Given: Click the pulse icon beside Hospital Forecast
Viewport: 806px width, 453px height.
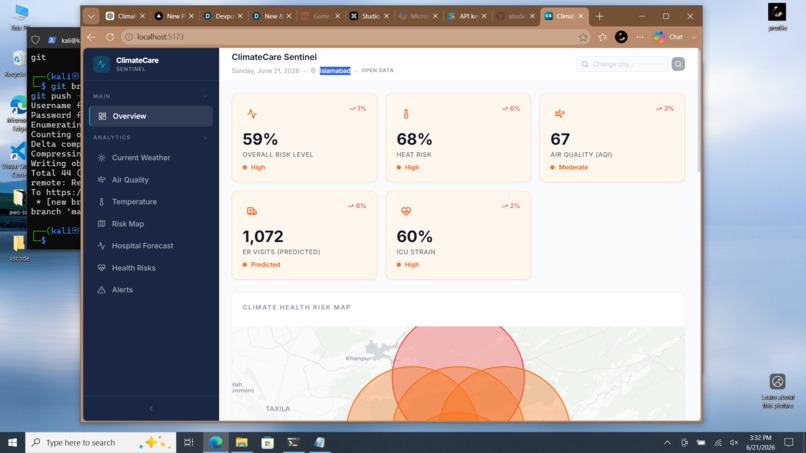Looking at the screenshot, I should pyautogui.click(x=101, y=246).
